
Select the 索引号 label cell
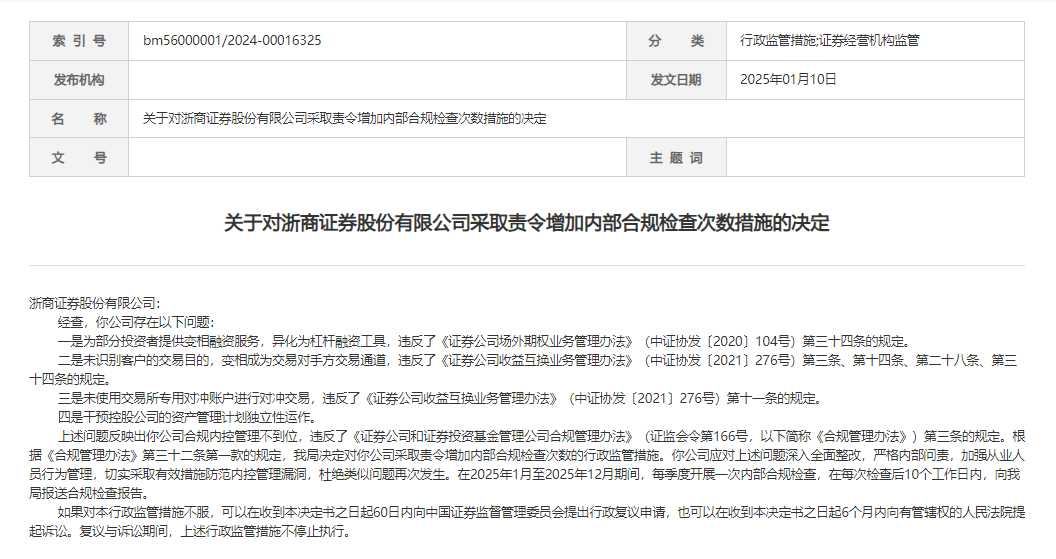point(79,41)
